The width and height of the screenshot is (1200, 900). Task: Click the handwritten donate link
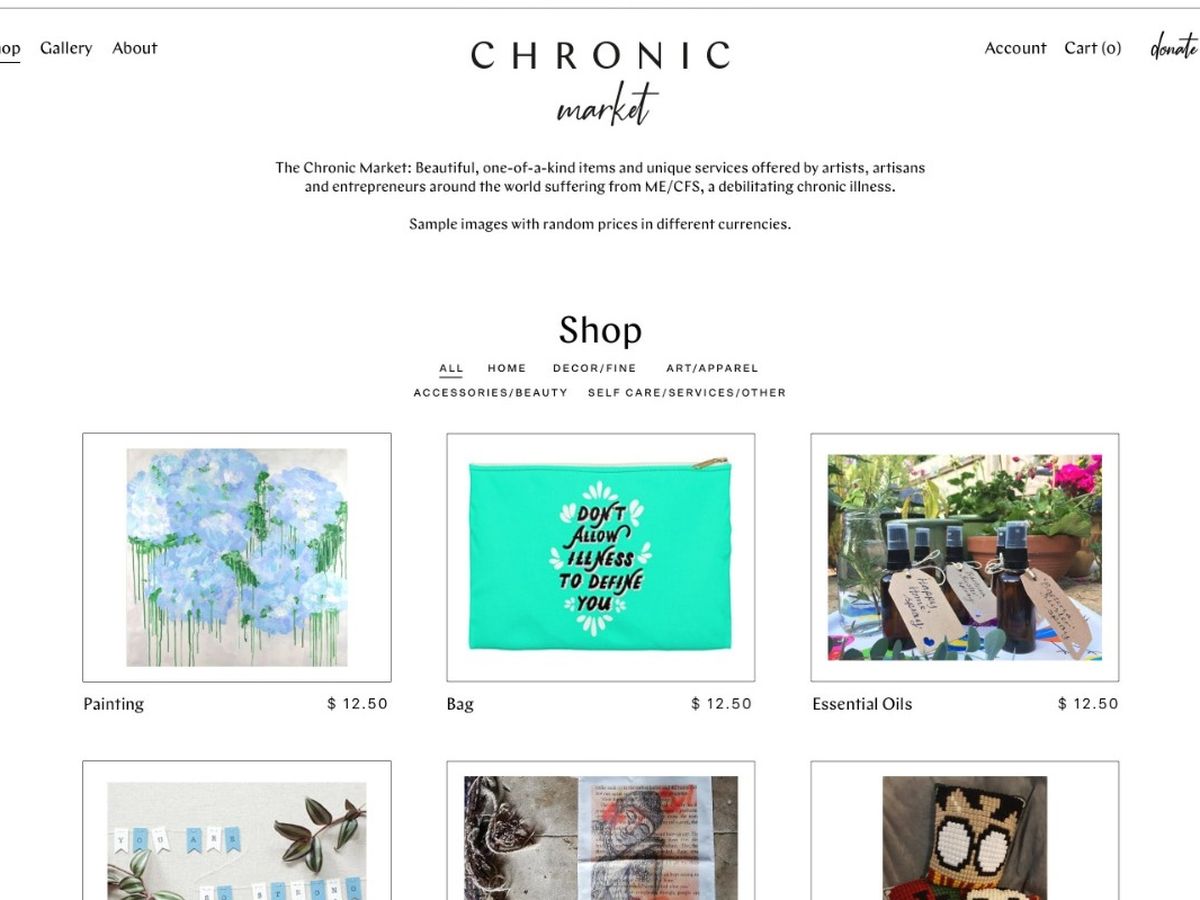pos(1174,47)
